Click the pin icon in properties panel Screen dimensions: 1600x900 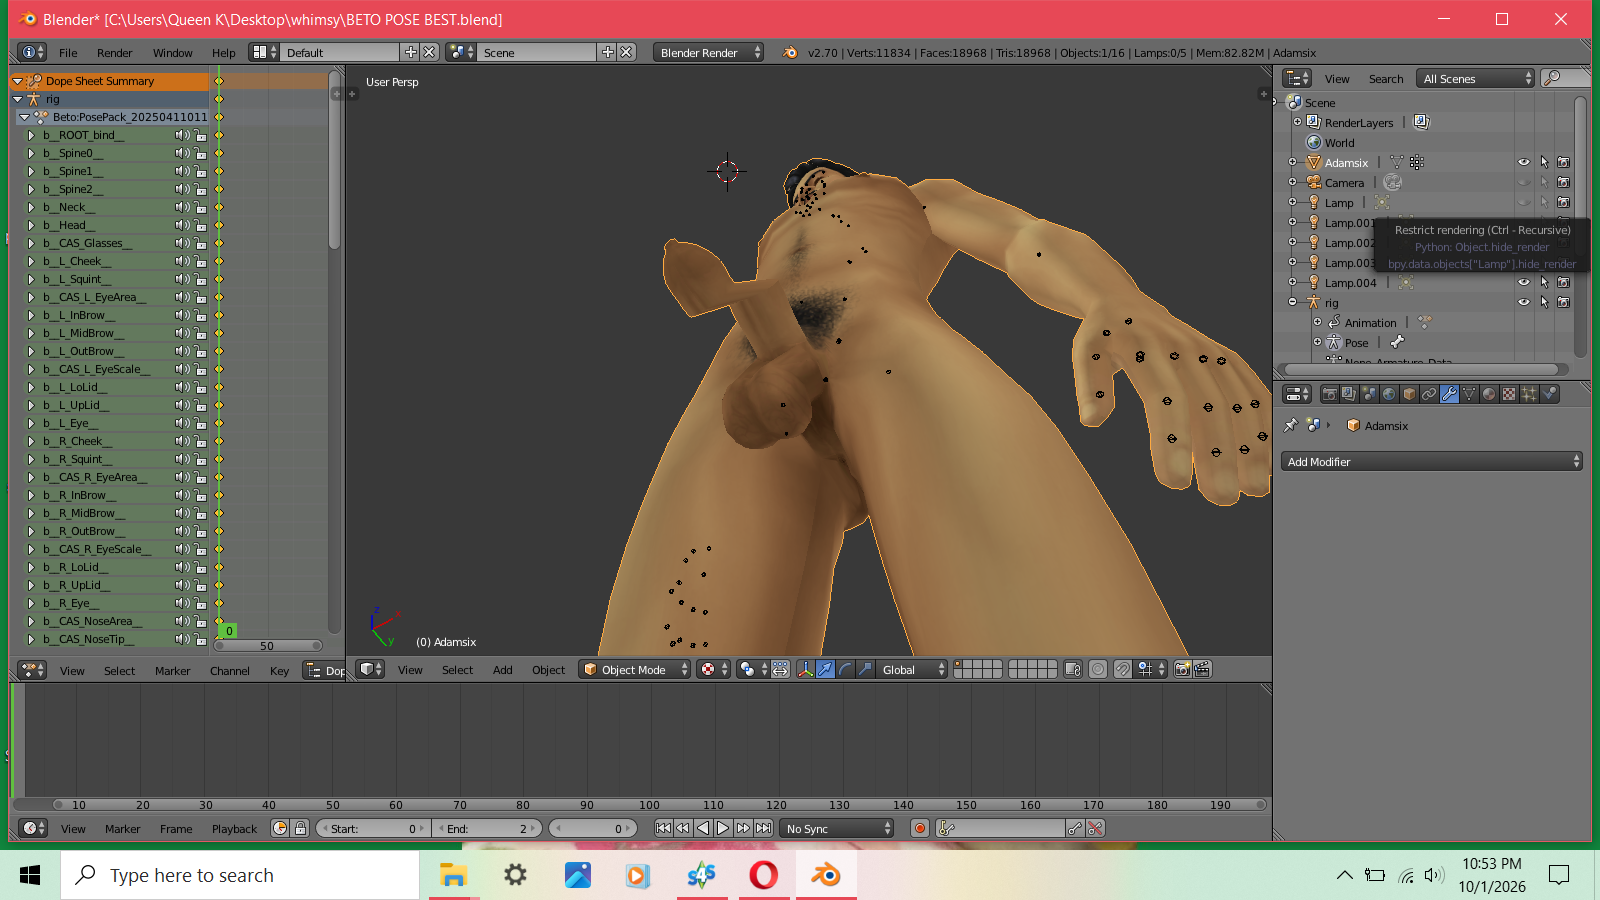(x=1291, y=425)
